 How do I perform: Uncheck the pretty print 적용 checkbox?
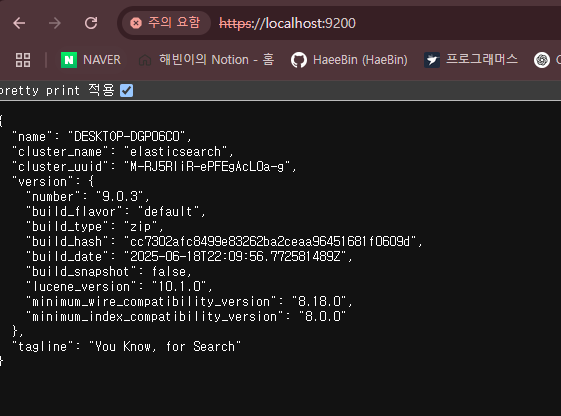(x=127, y=90)
